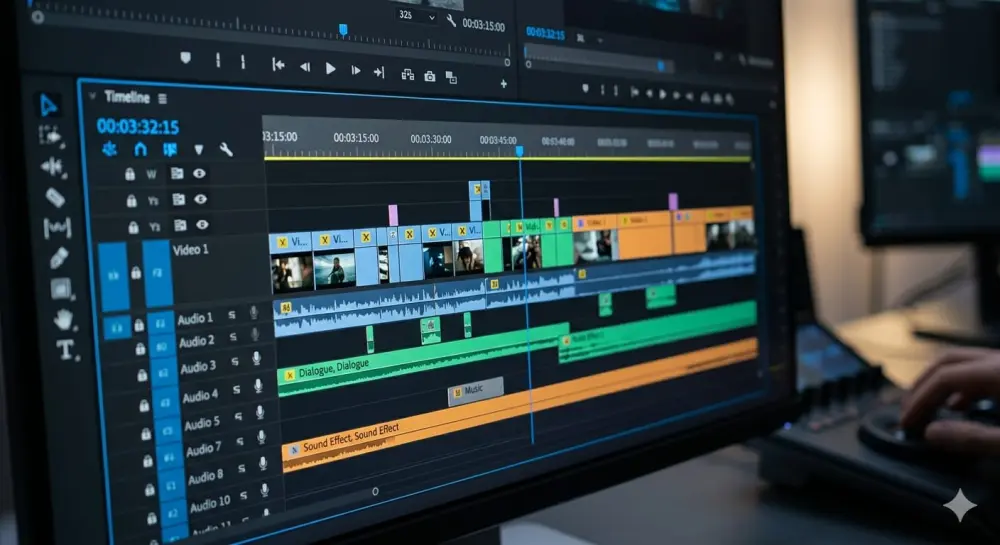
Task: Toggle Video 1 track targeting
Action: 157,273
